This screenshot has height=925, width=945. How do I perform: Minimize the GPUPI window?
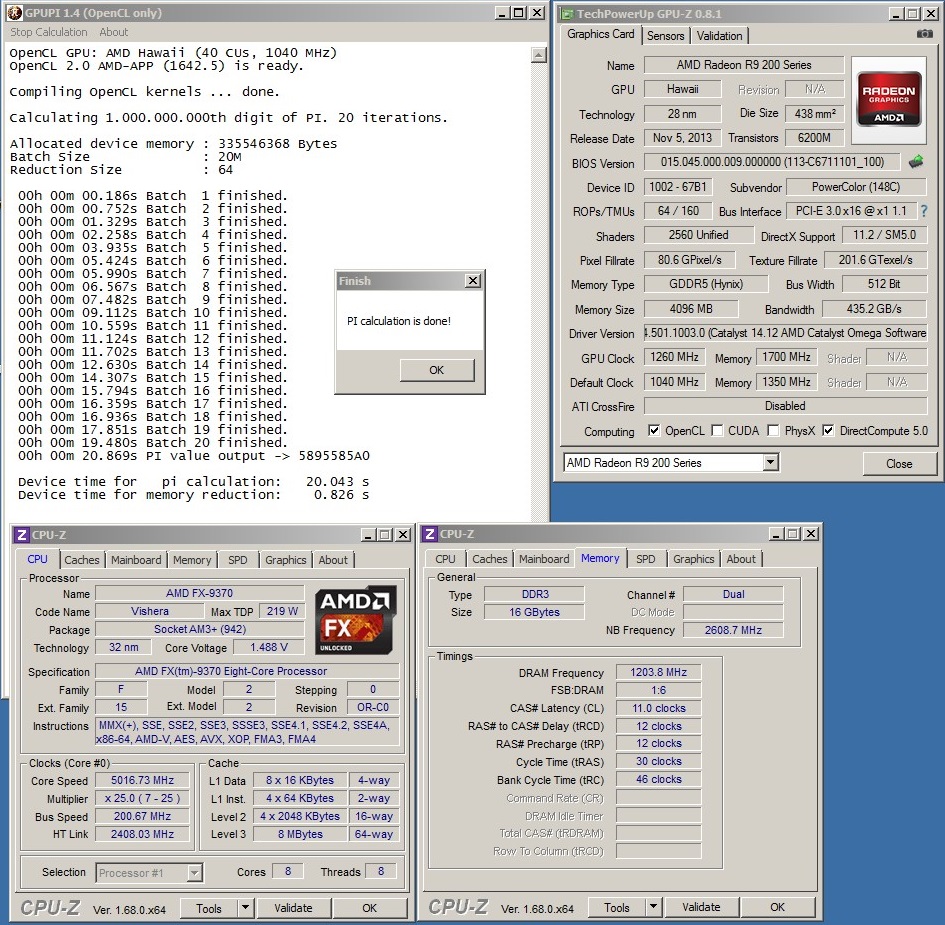coord(501,13)
